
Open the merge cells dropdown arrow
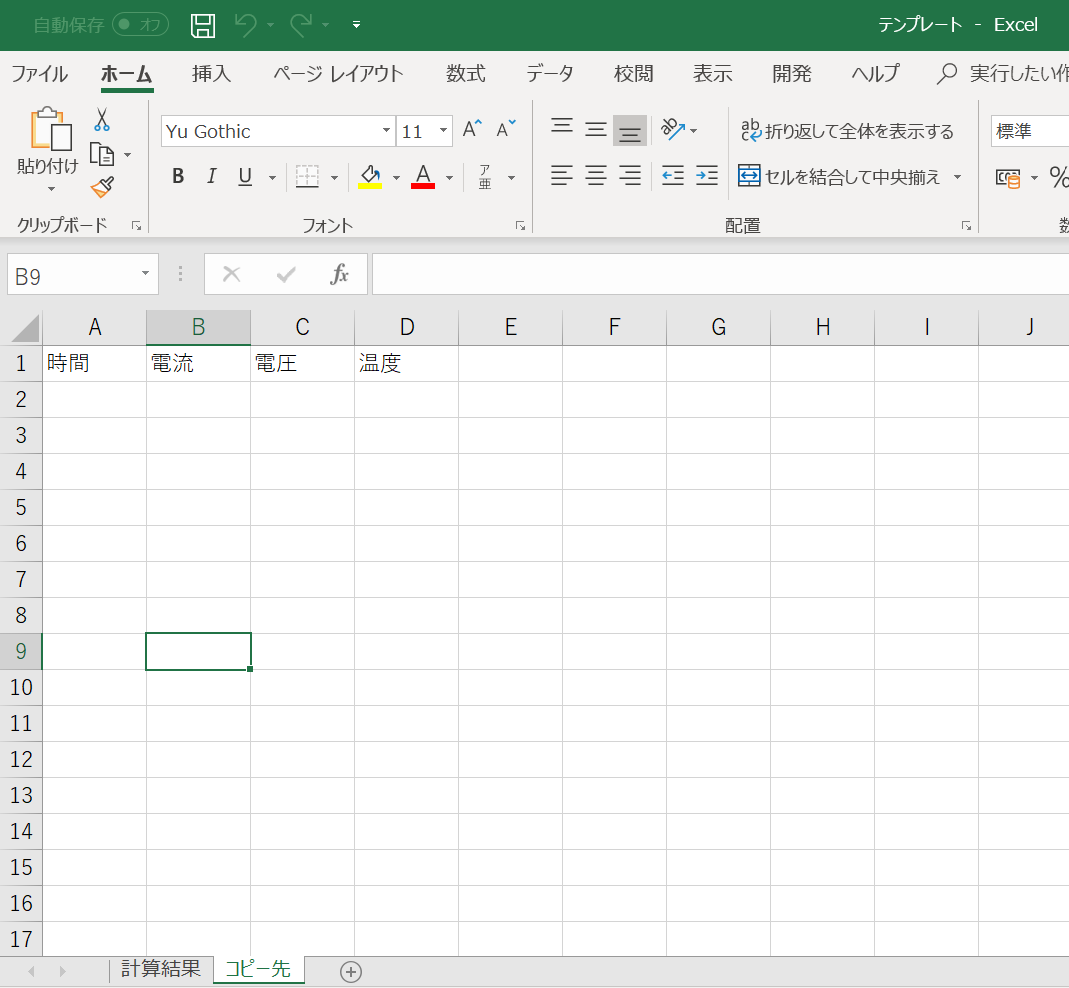957,177
